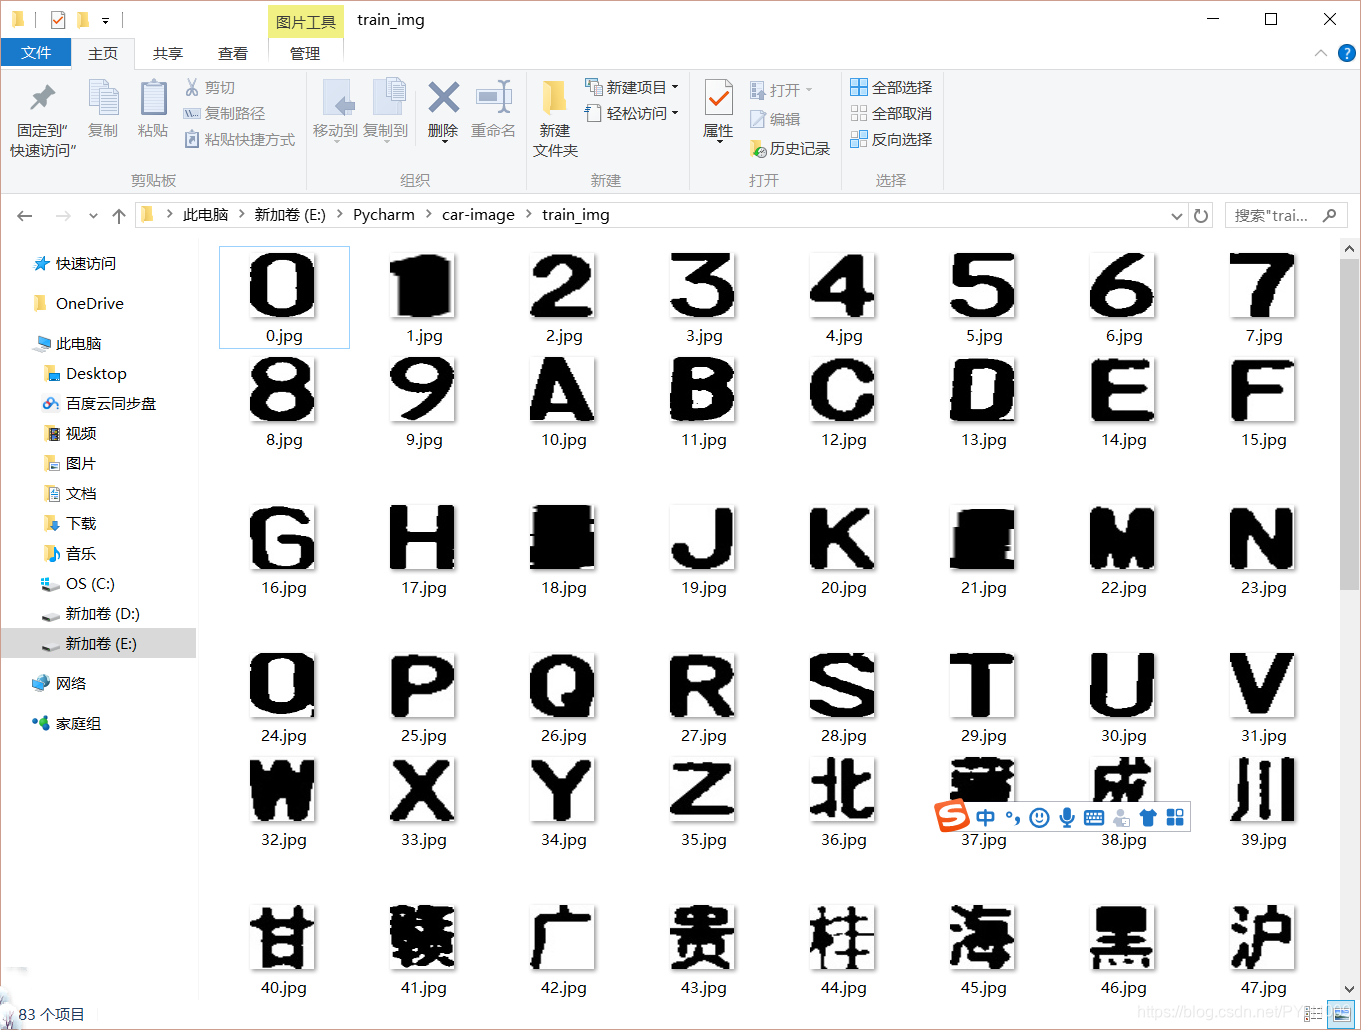Refresh the folder view
Viewport: 1361px width, 1030px height.
[x=1200, y=214]
